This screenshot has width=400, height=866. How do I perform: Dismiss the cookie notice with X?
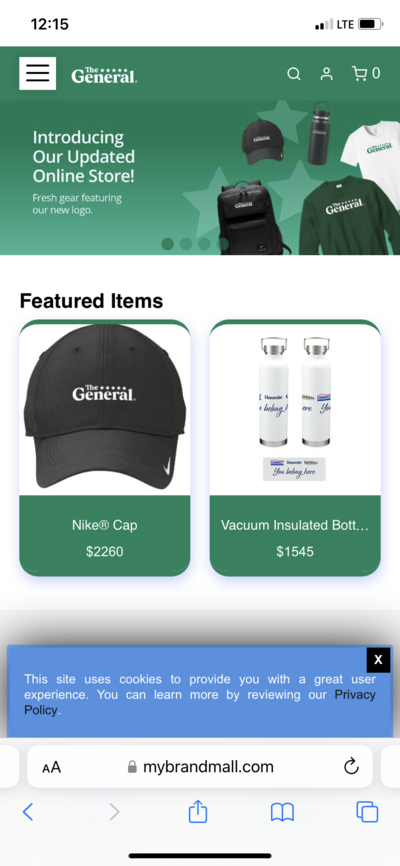pyautogui.click(x=378, y=659)
